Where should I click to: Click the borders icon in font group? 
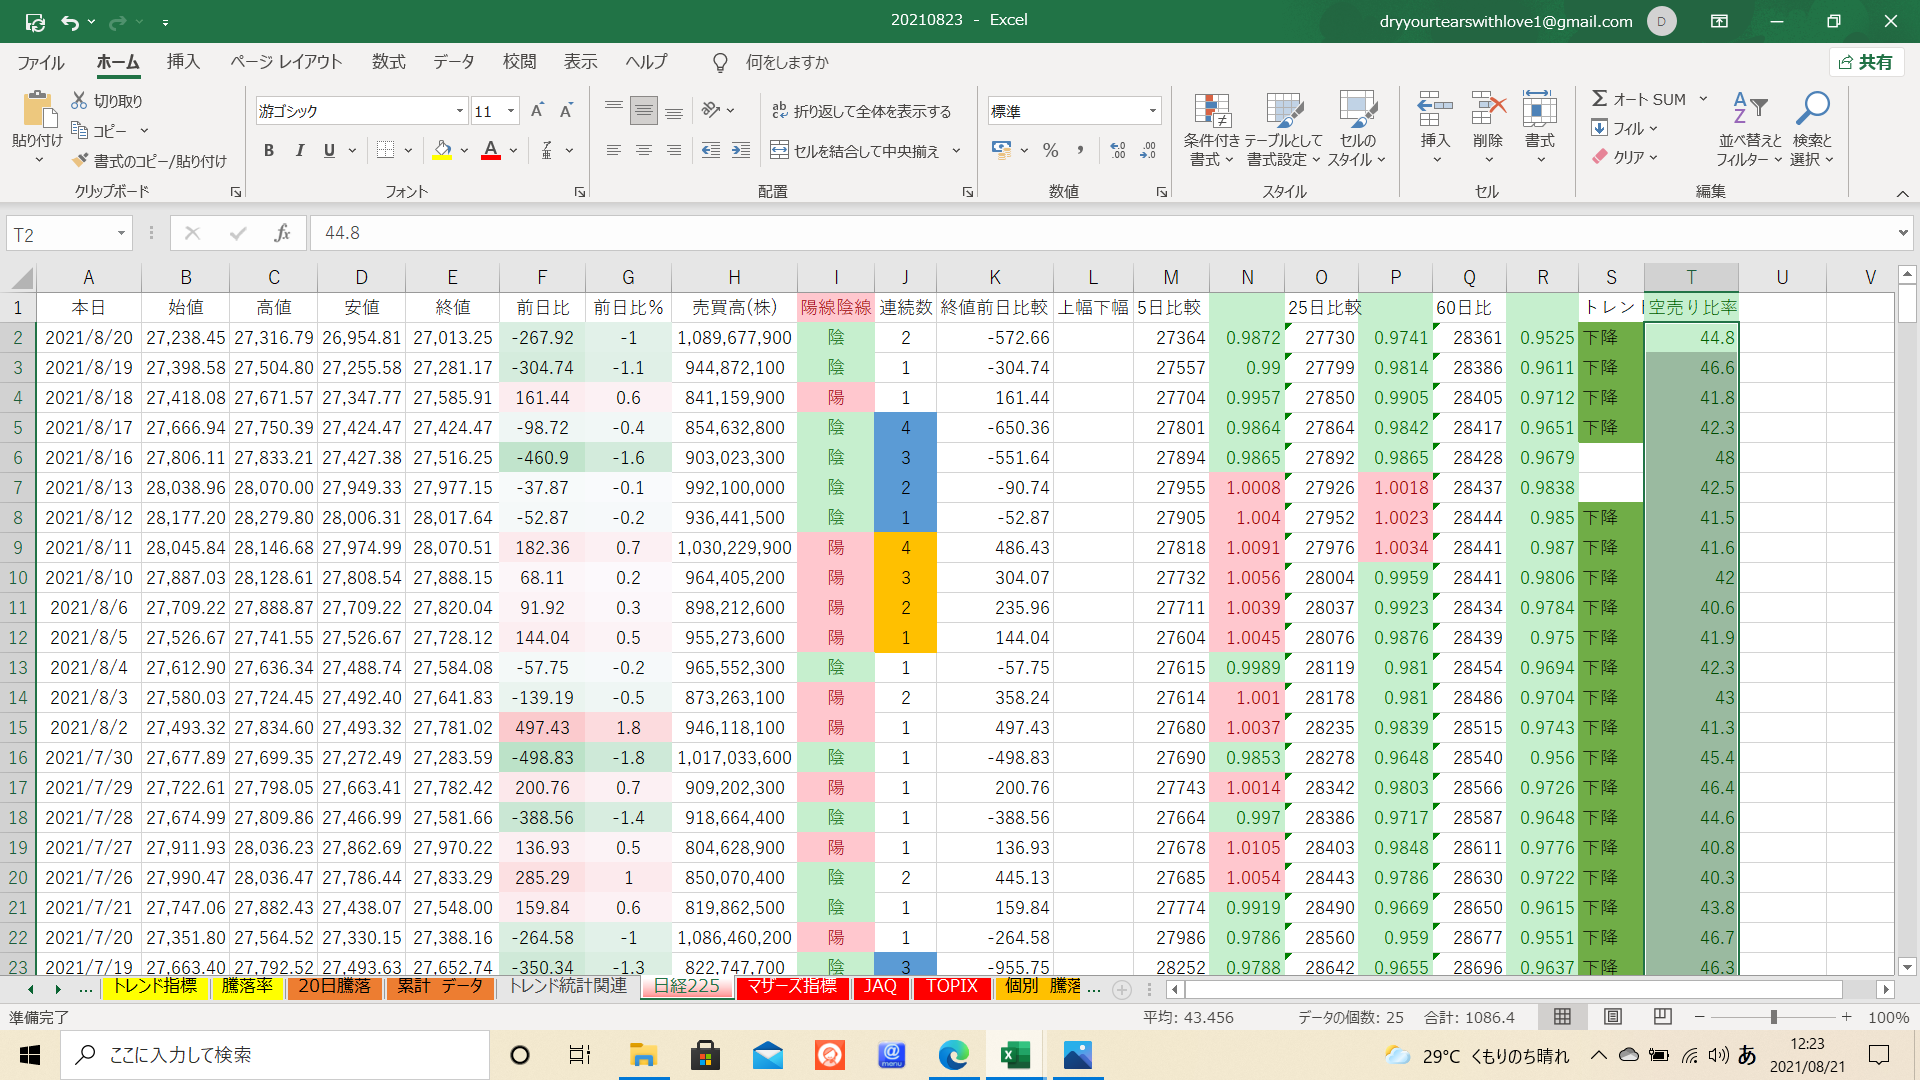386,150
